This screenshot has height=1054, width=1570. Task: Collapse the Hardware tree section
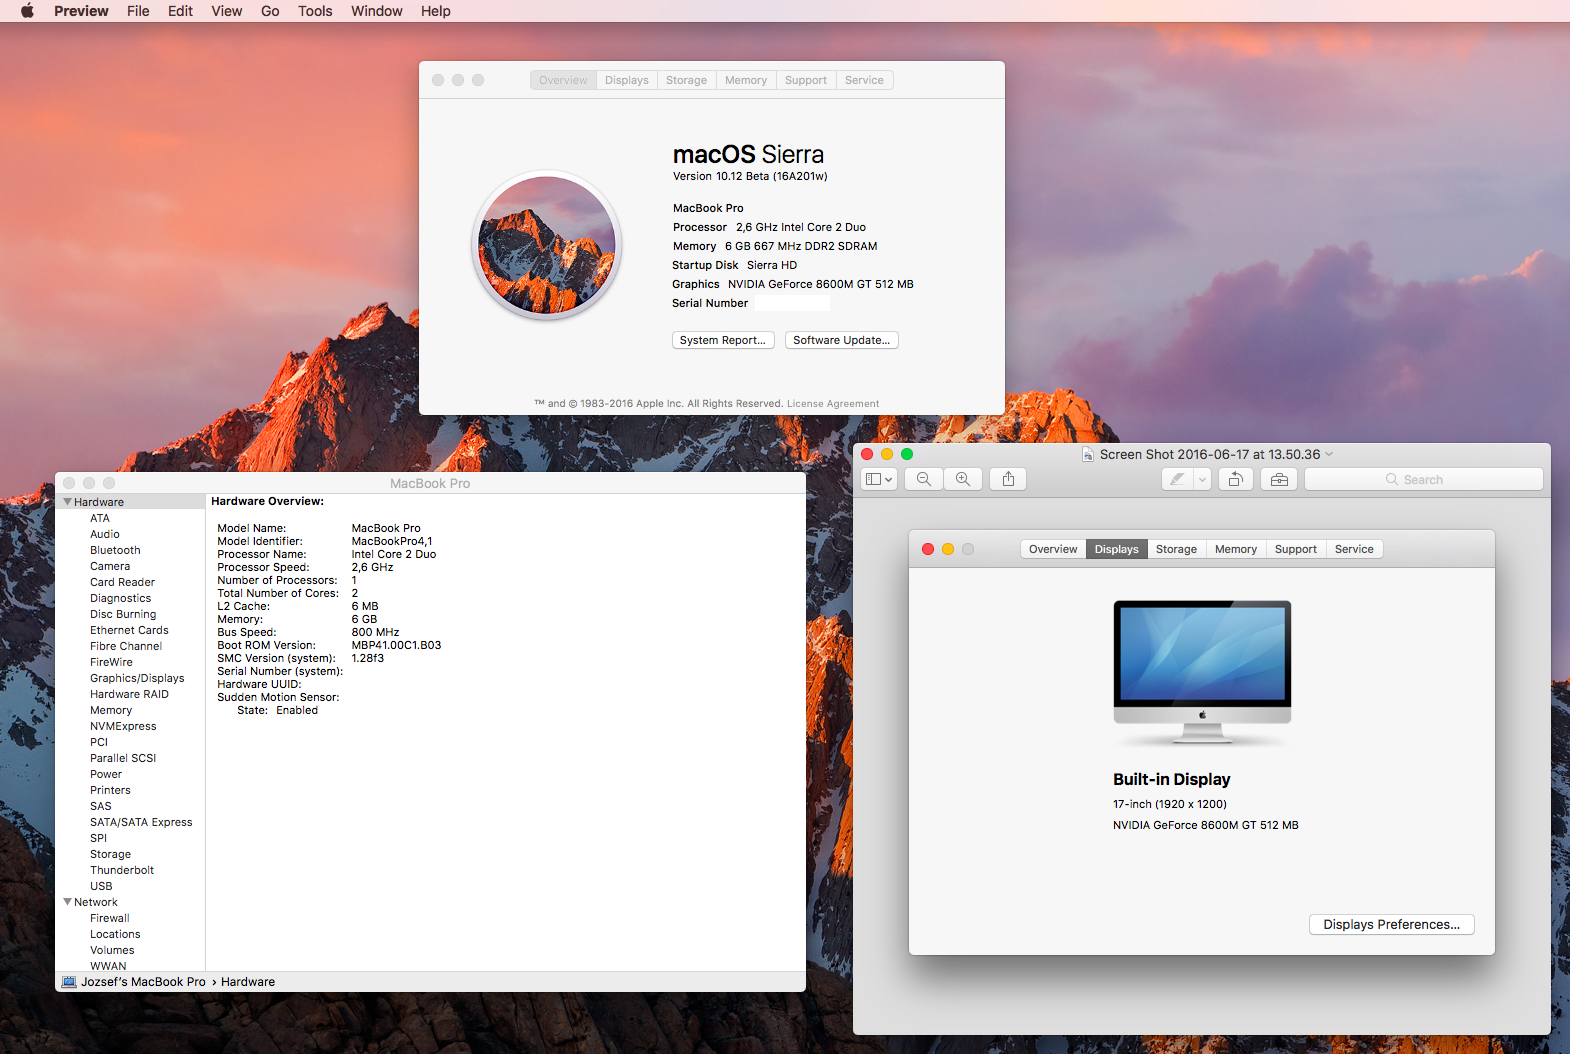tap(68, 502)
